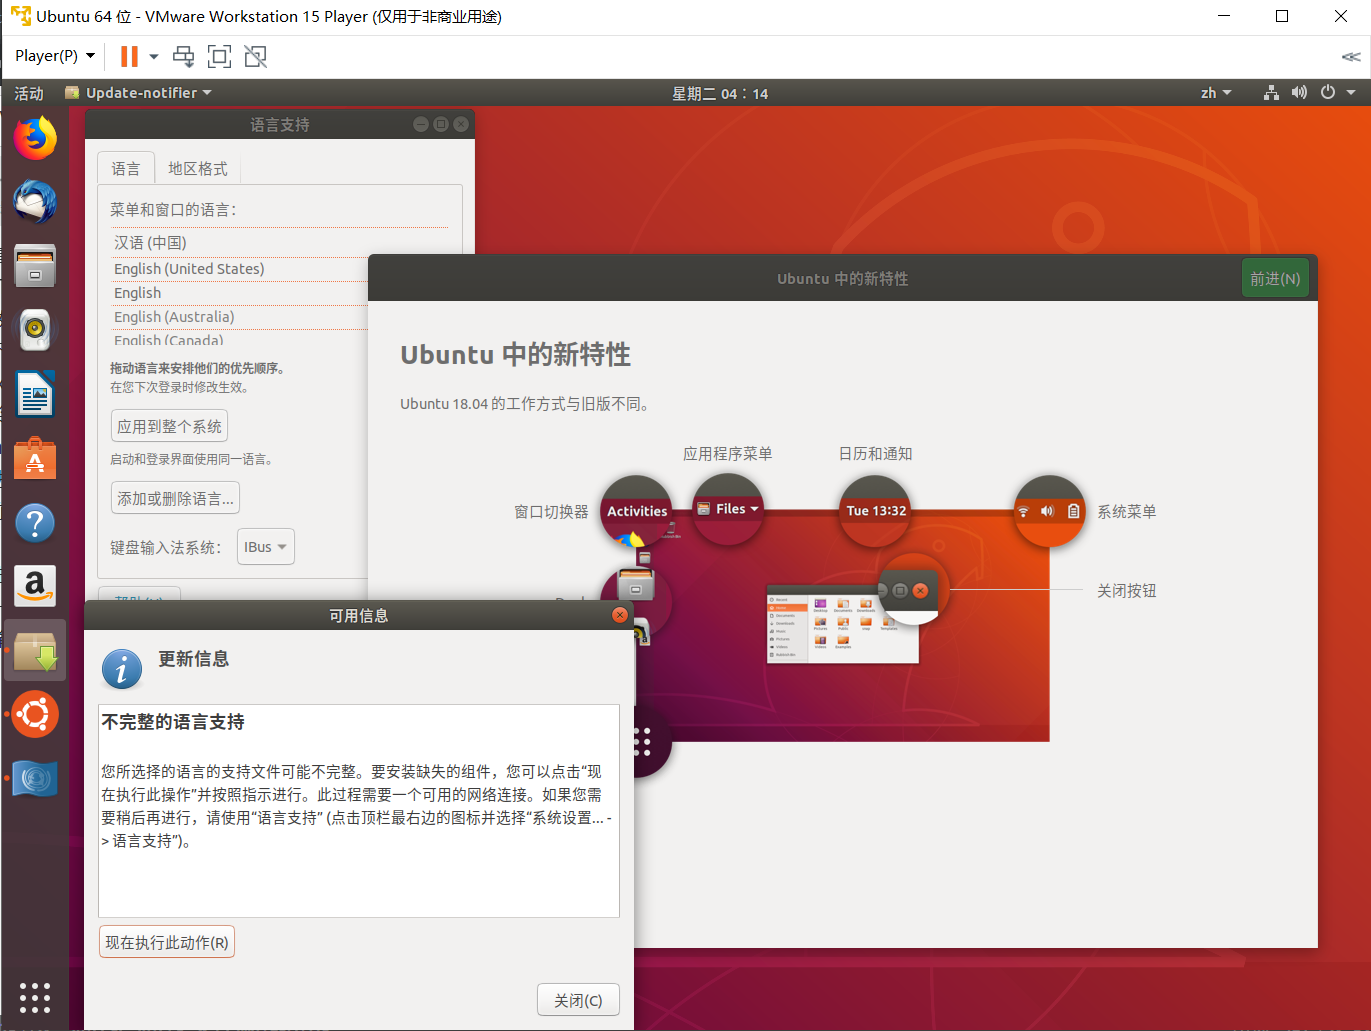Open the clock showing 星期二 04:14

click(720, 93)
